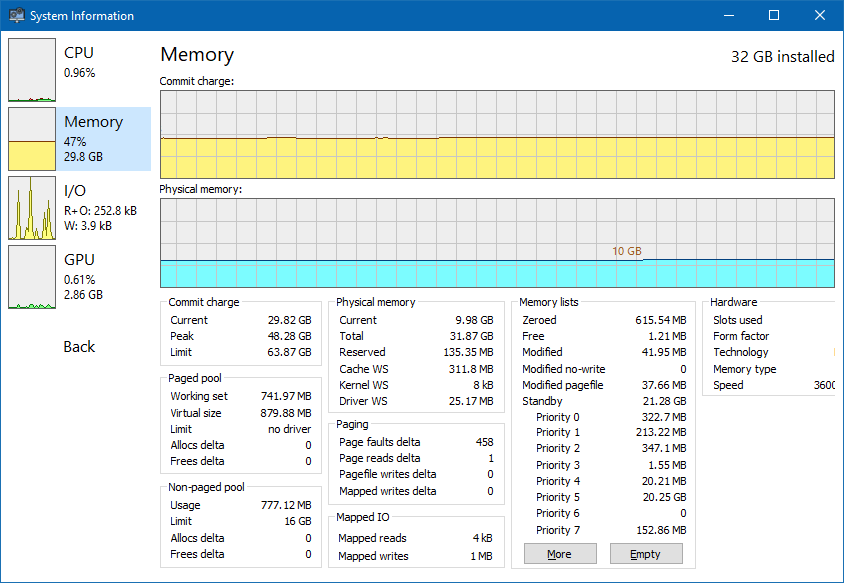Click the Zeroed value "615.54 MB"
The image size is (844, 583).
pyautogui.click(x=661, y=320)
